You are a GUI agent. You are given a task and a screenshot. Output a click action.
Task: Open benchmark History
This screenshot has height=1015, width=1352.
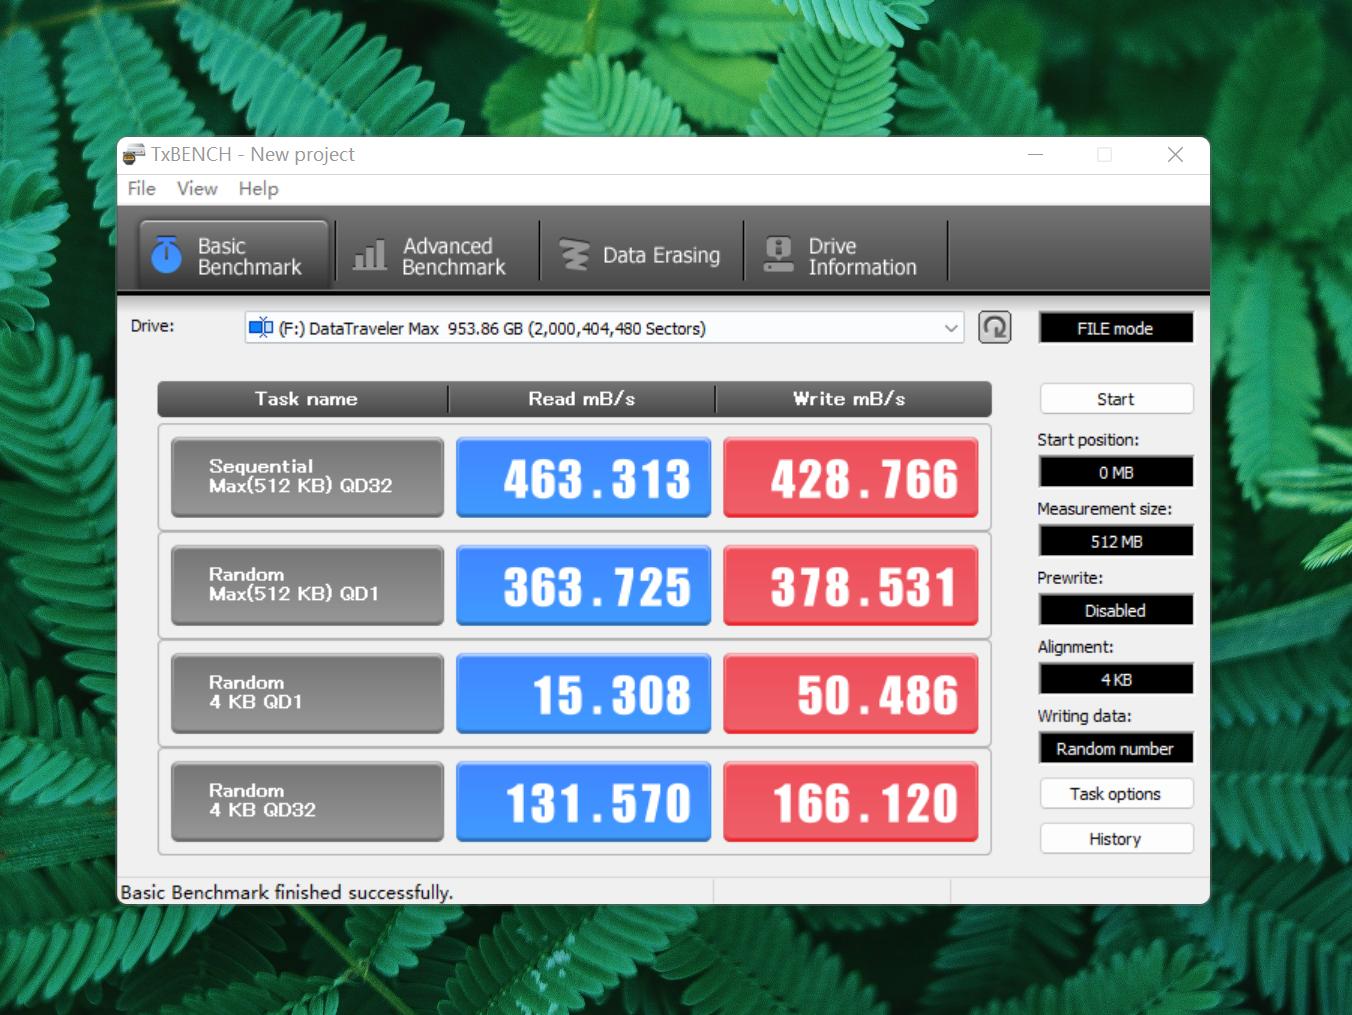tap(1116, 839)
